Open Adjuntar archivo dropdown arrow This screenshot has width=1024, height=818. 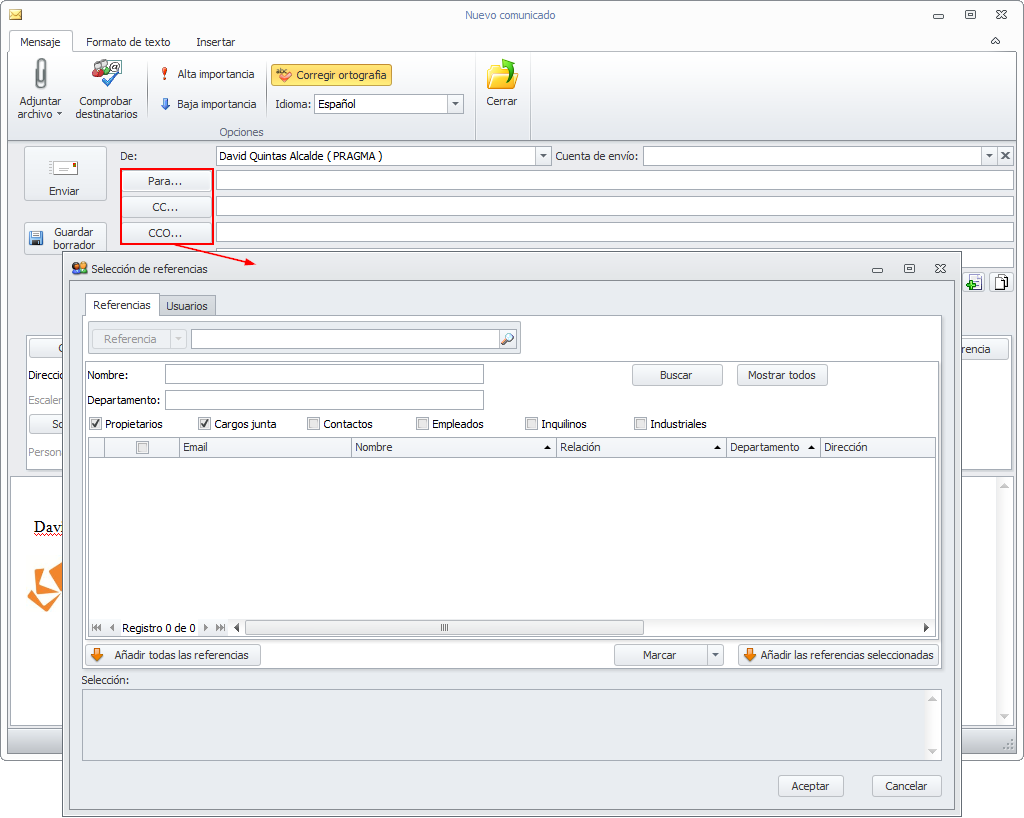click(x=59, y=114)
